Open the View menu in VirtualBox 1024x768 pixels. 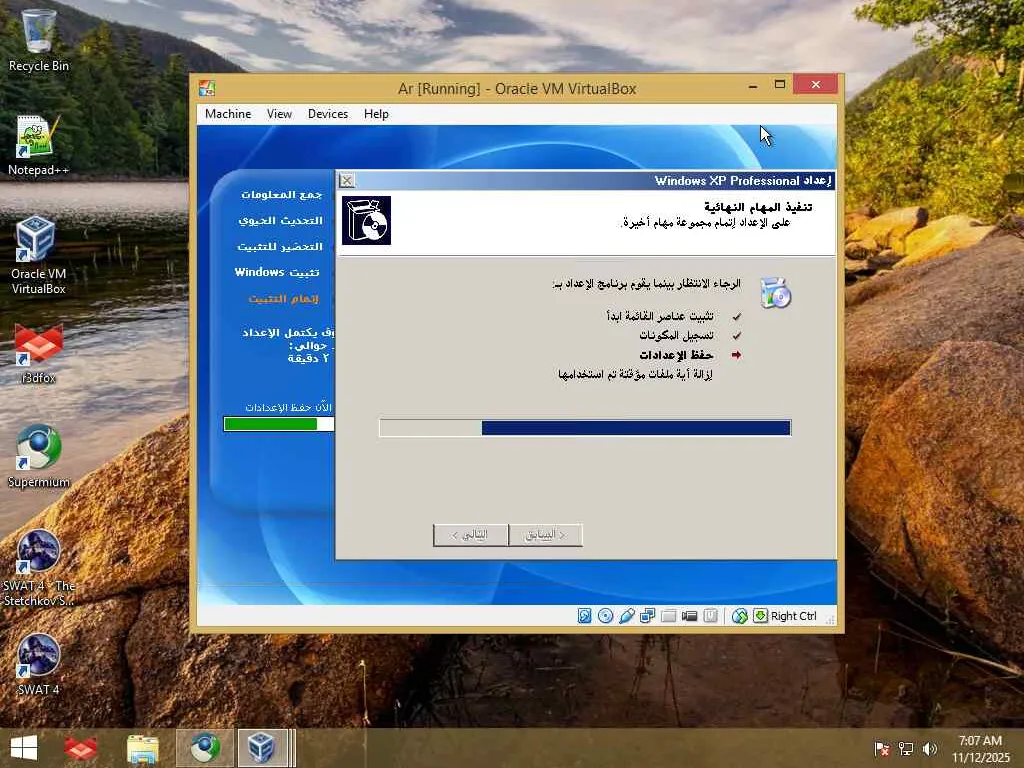279,114
